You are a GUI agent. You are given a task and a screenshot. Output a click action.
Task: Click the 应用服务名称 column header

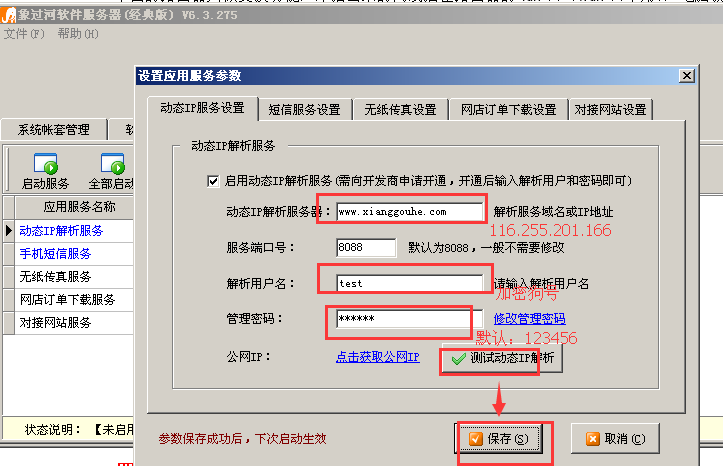click(x=74, y=207)
